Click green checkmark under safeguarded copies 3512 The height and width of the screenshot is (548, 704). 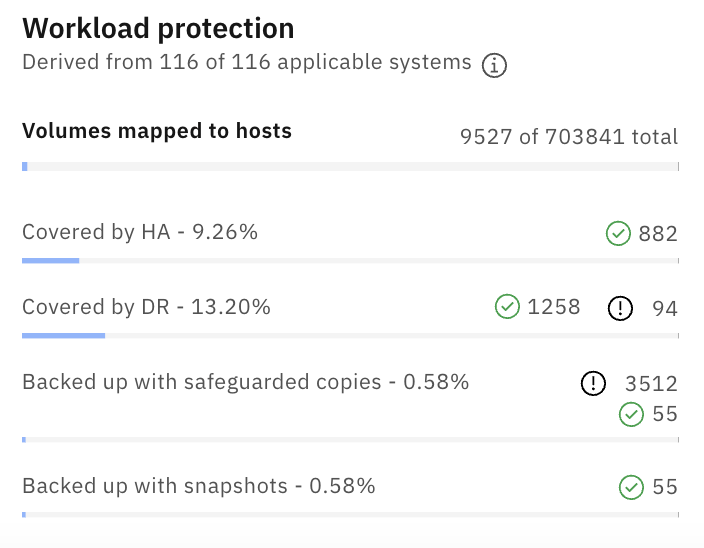coord(632,414)
